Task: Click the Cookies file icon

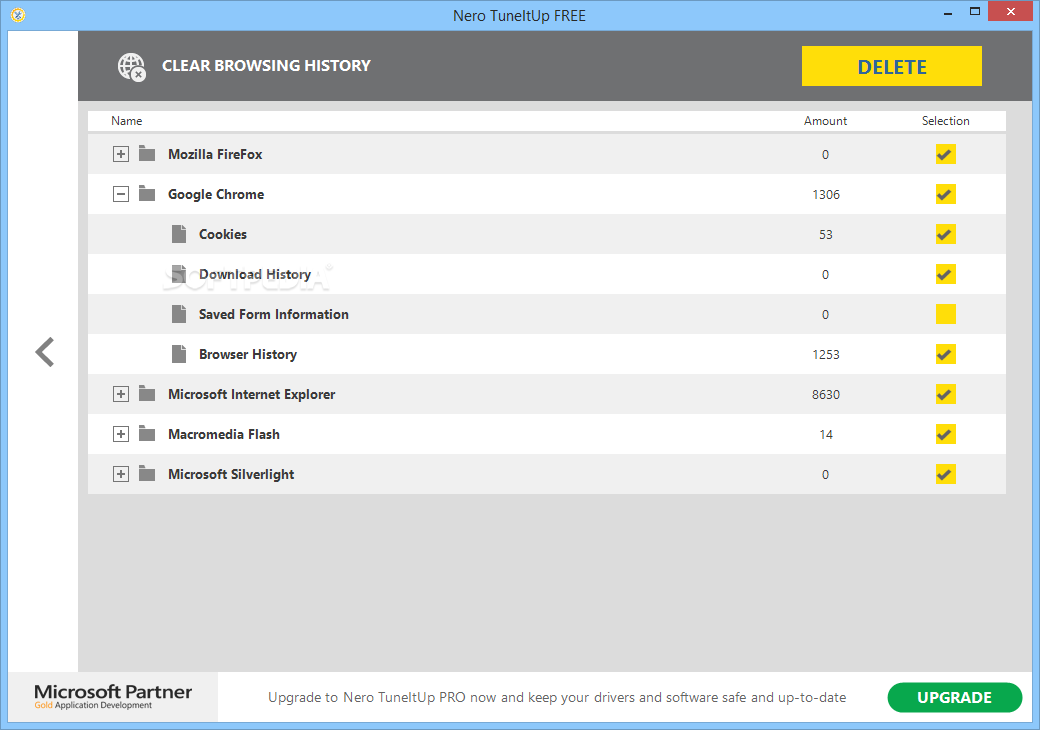Action: tap(178, 234)
